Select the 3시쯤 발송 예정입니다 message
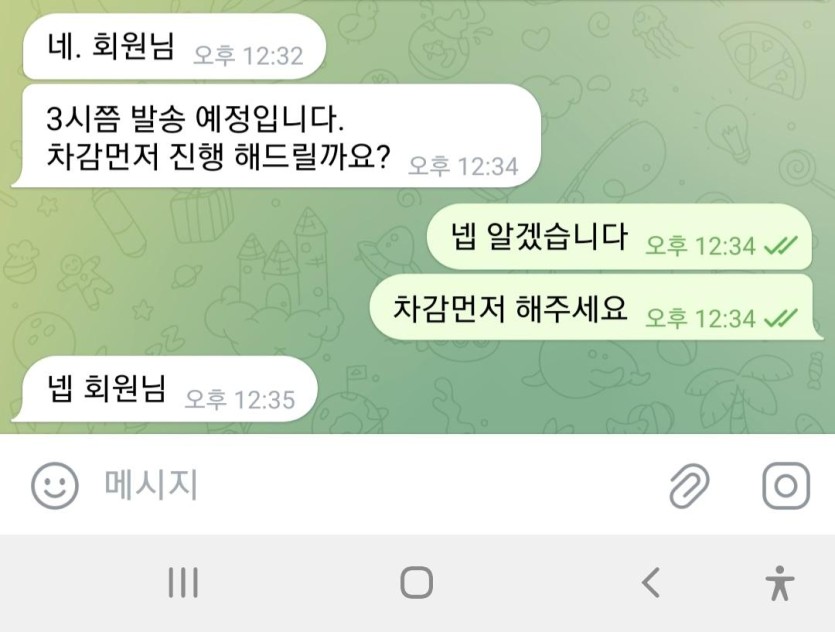 (x=276, y=136)
